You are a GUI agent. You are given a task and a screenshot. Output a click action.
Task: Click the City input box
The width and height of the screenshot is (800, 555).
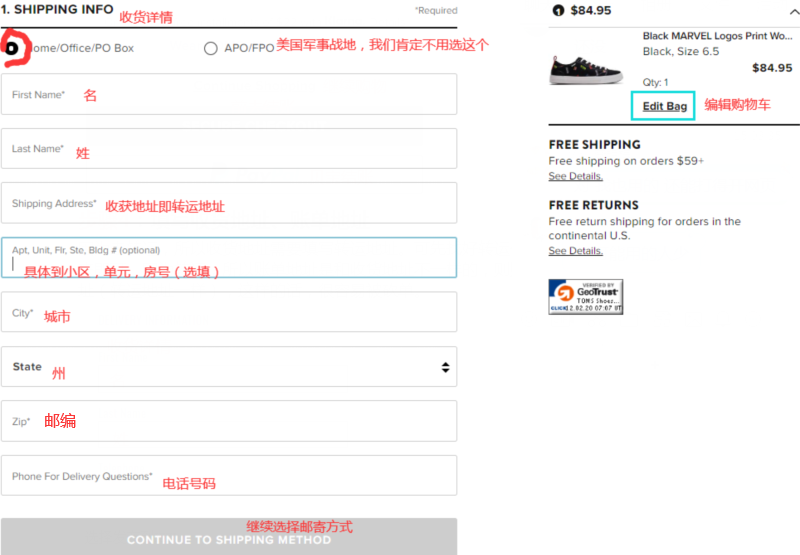tap(229, 312)
